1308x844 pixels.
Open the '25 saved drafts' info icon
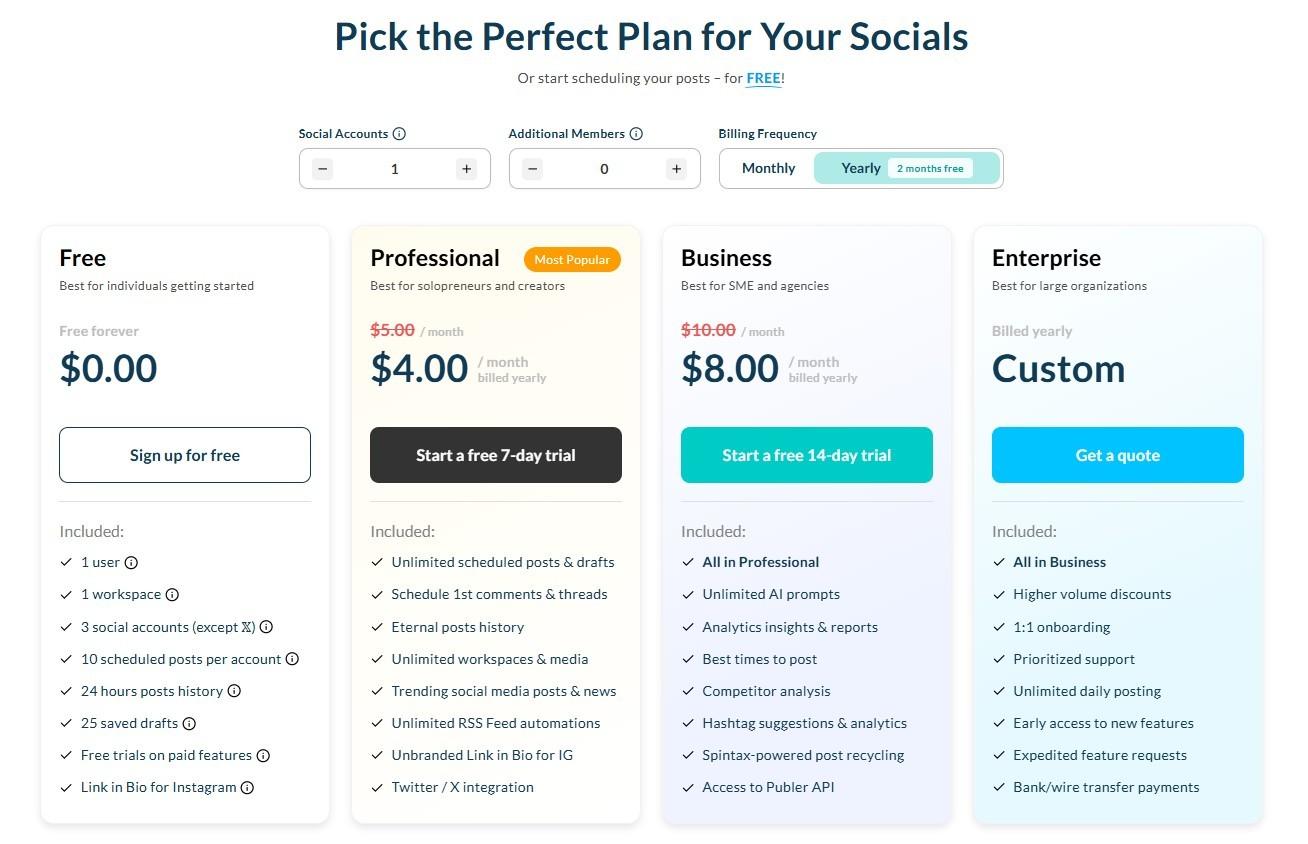[x=189, y=723]
